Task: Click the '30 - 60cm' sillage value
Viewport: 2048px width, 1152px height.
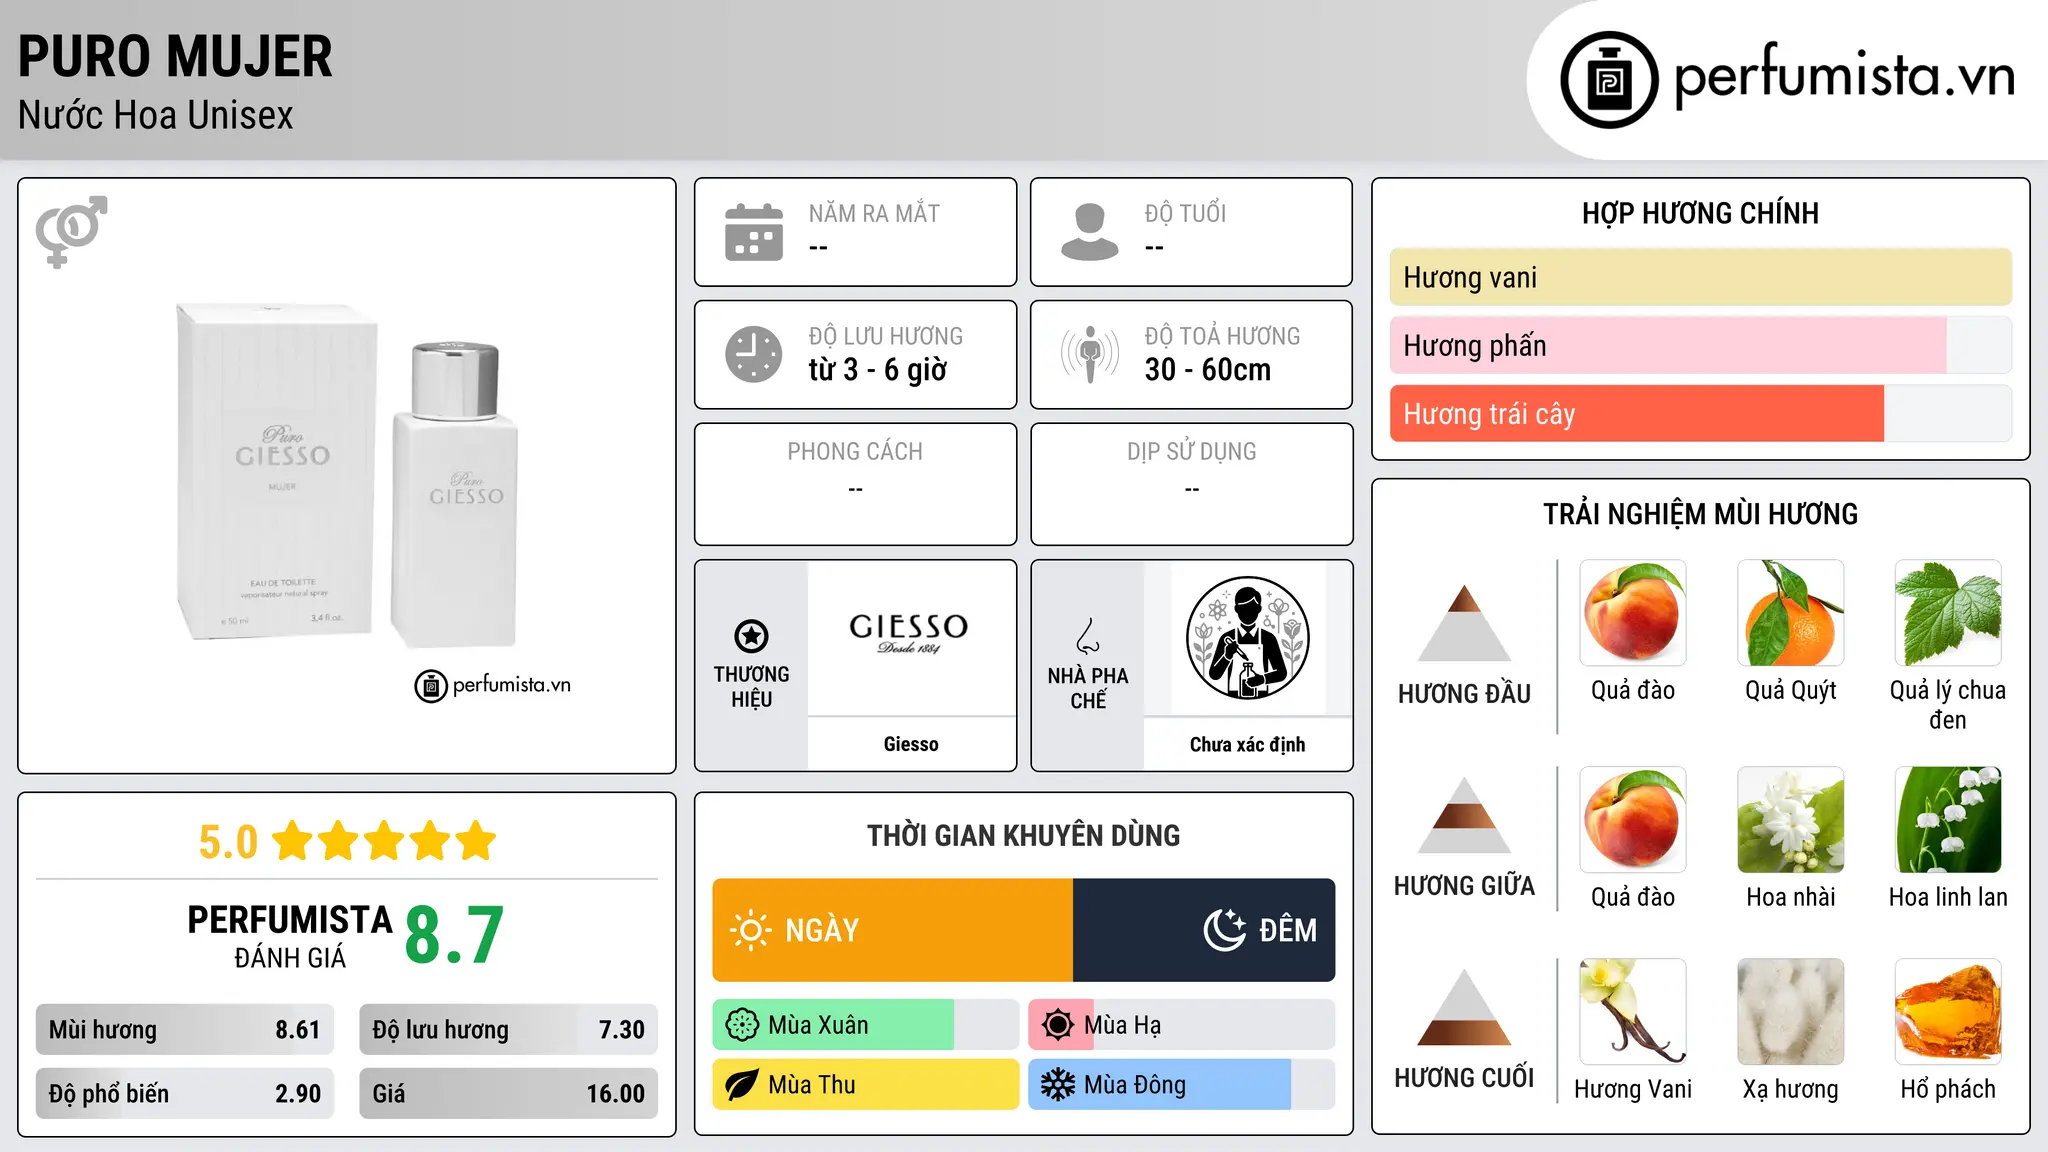Action: pyautogui.click(x=1208, y=369)
